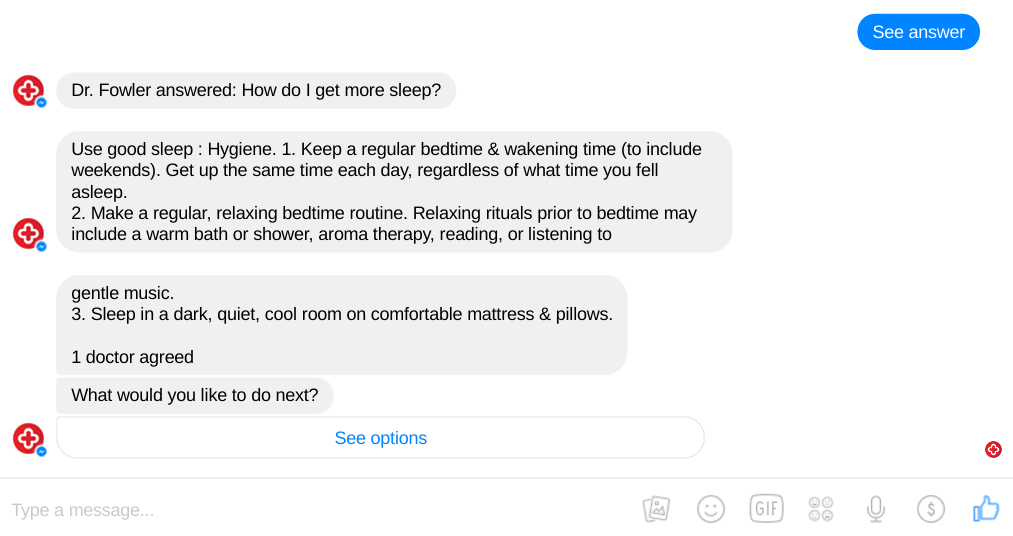Click the avatar beside Dr. Fowler answered message
Screen dimensions: 1013x536
pyautogui.click(x=29, y=90)
